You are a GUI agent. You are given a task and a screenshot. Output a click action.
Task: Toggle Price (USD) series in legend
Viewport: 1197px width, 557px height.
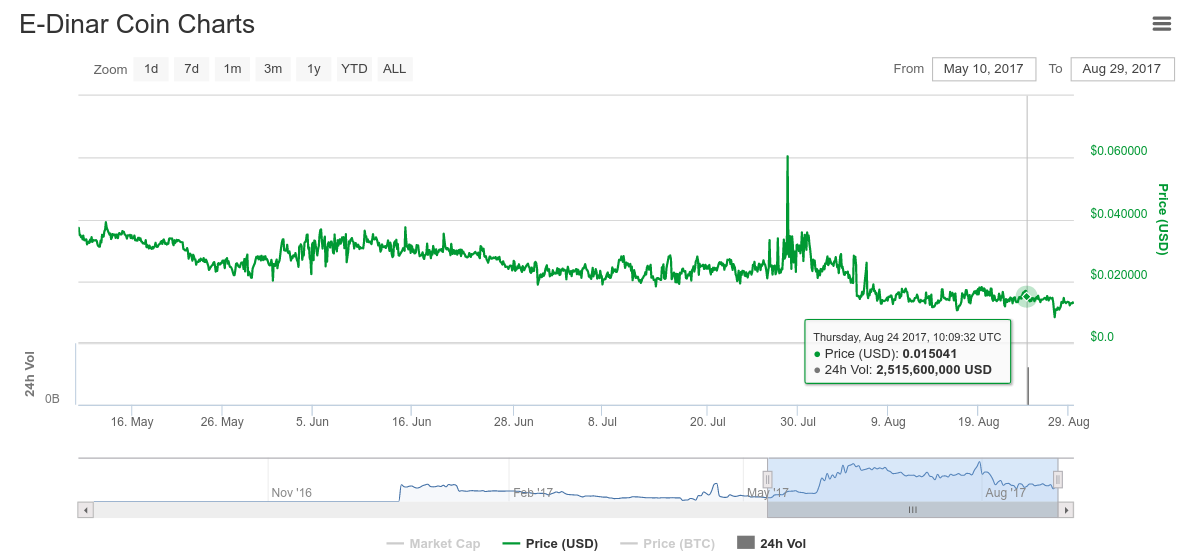click(x=550, y=544)
